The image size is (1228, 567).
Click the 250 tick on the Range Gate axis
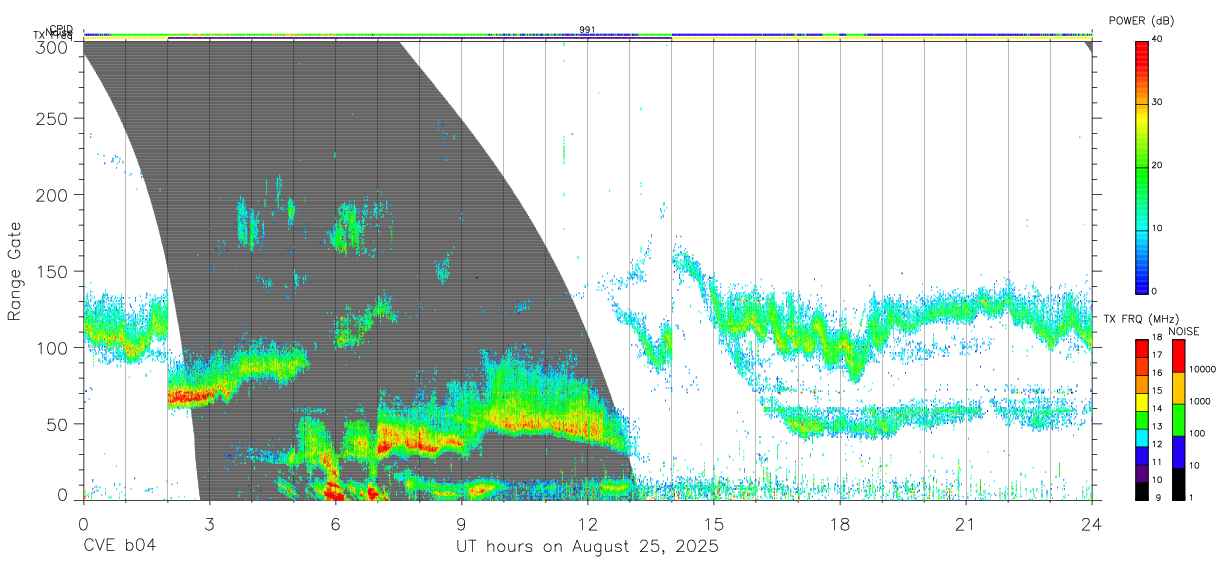tap(51, 119)
